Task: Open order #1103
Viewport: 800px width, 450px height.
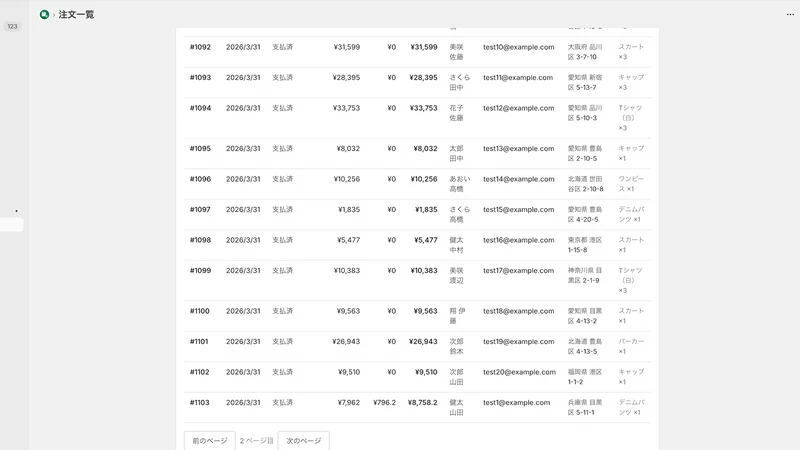Action: [x=199, y=403]
